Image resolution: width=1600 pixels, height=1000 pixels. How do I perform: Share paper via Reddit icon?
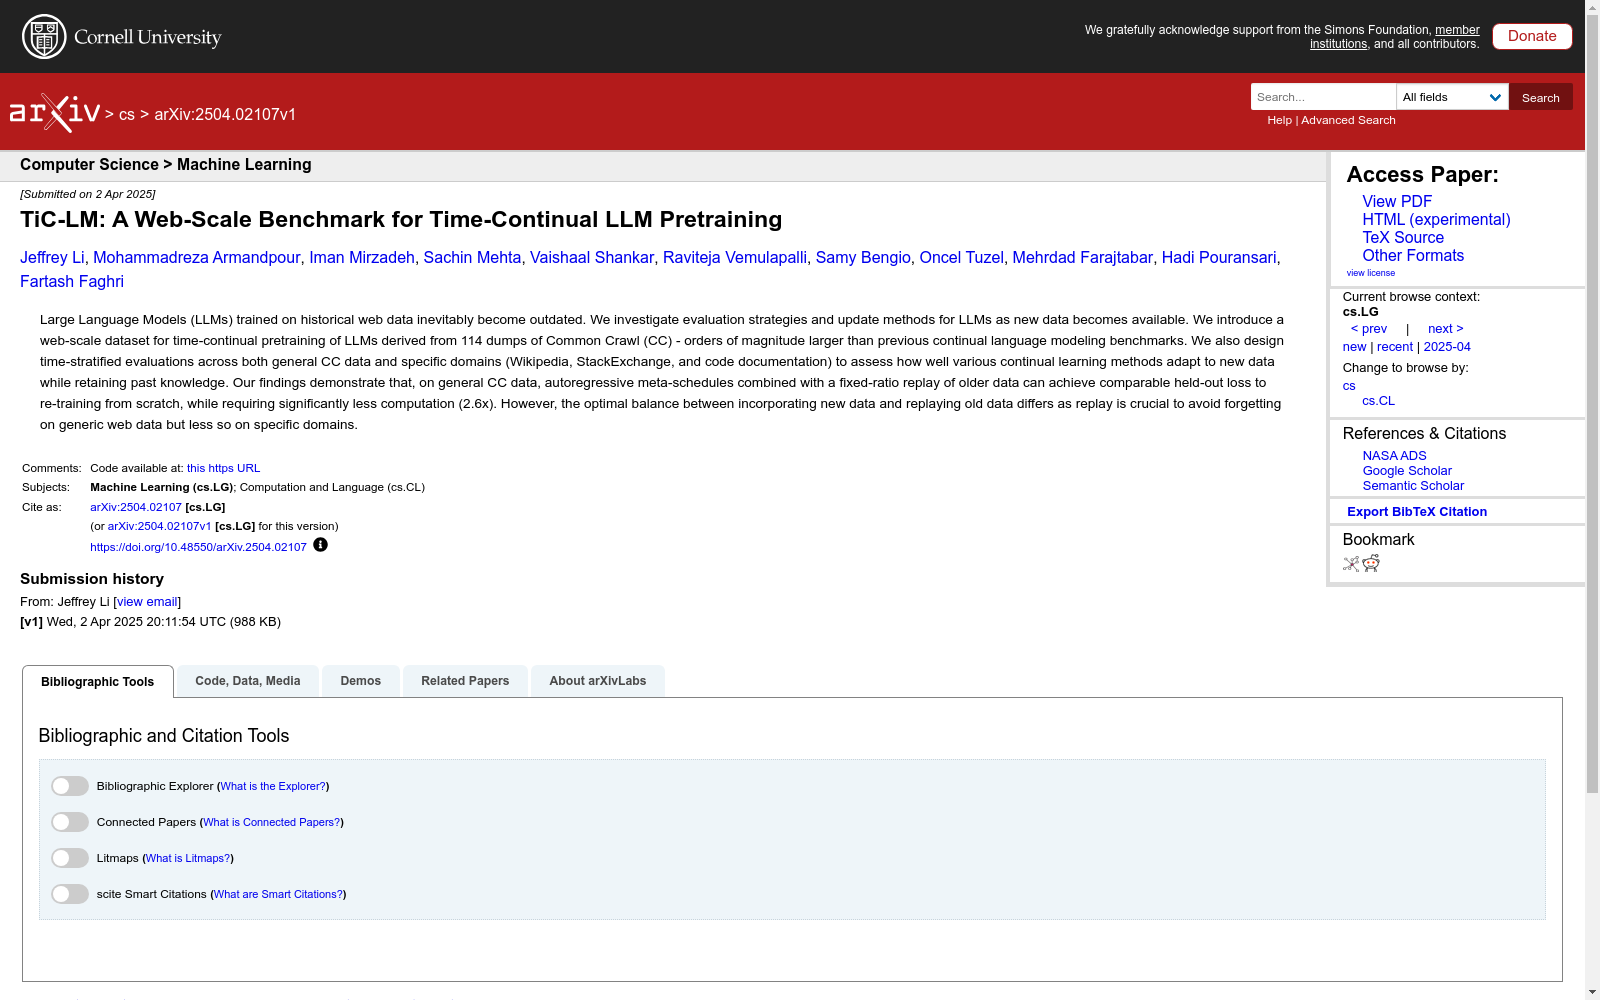tap(1371, 564)
